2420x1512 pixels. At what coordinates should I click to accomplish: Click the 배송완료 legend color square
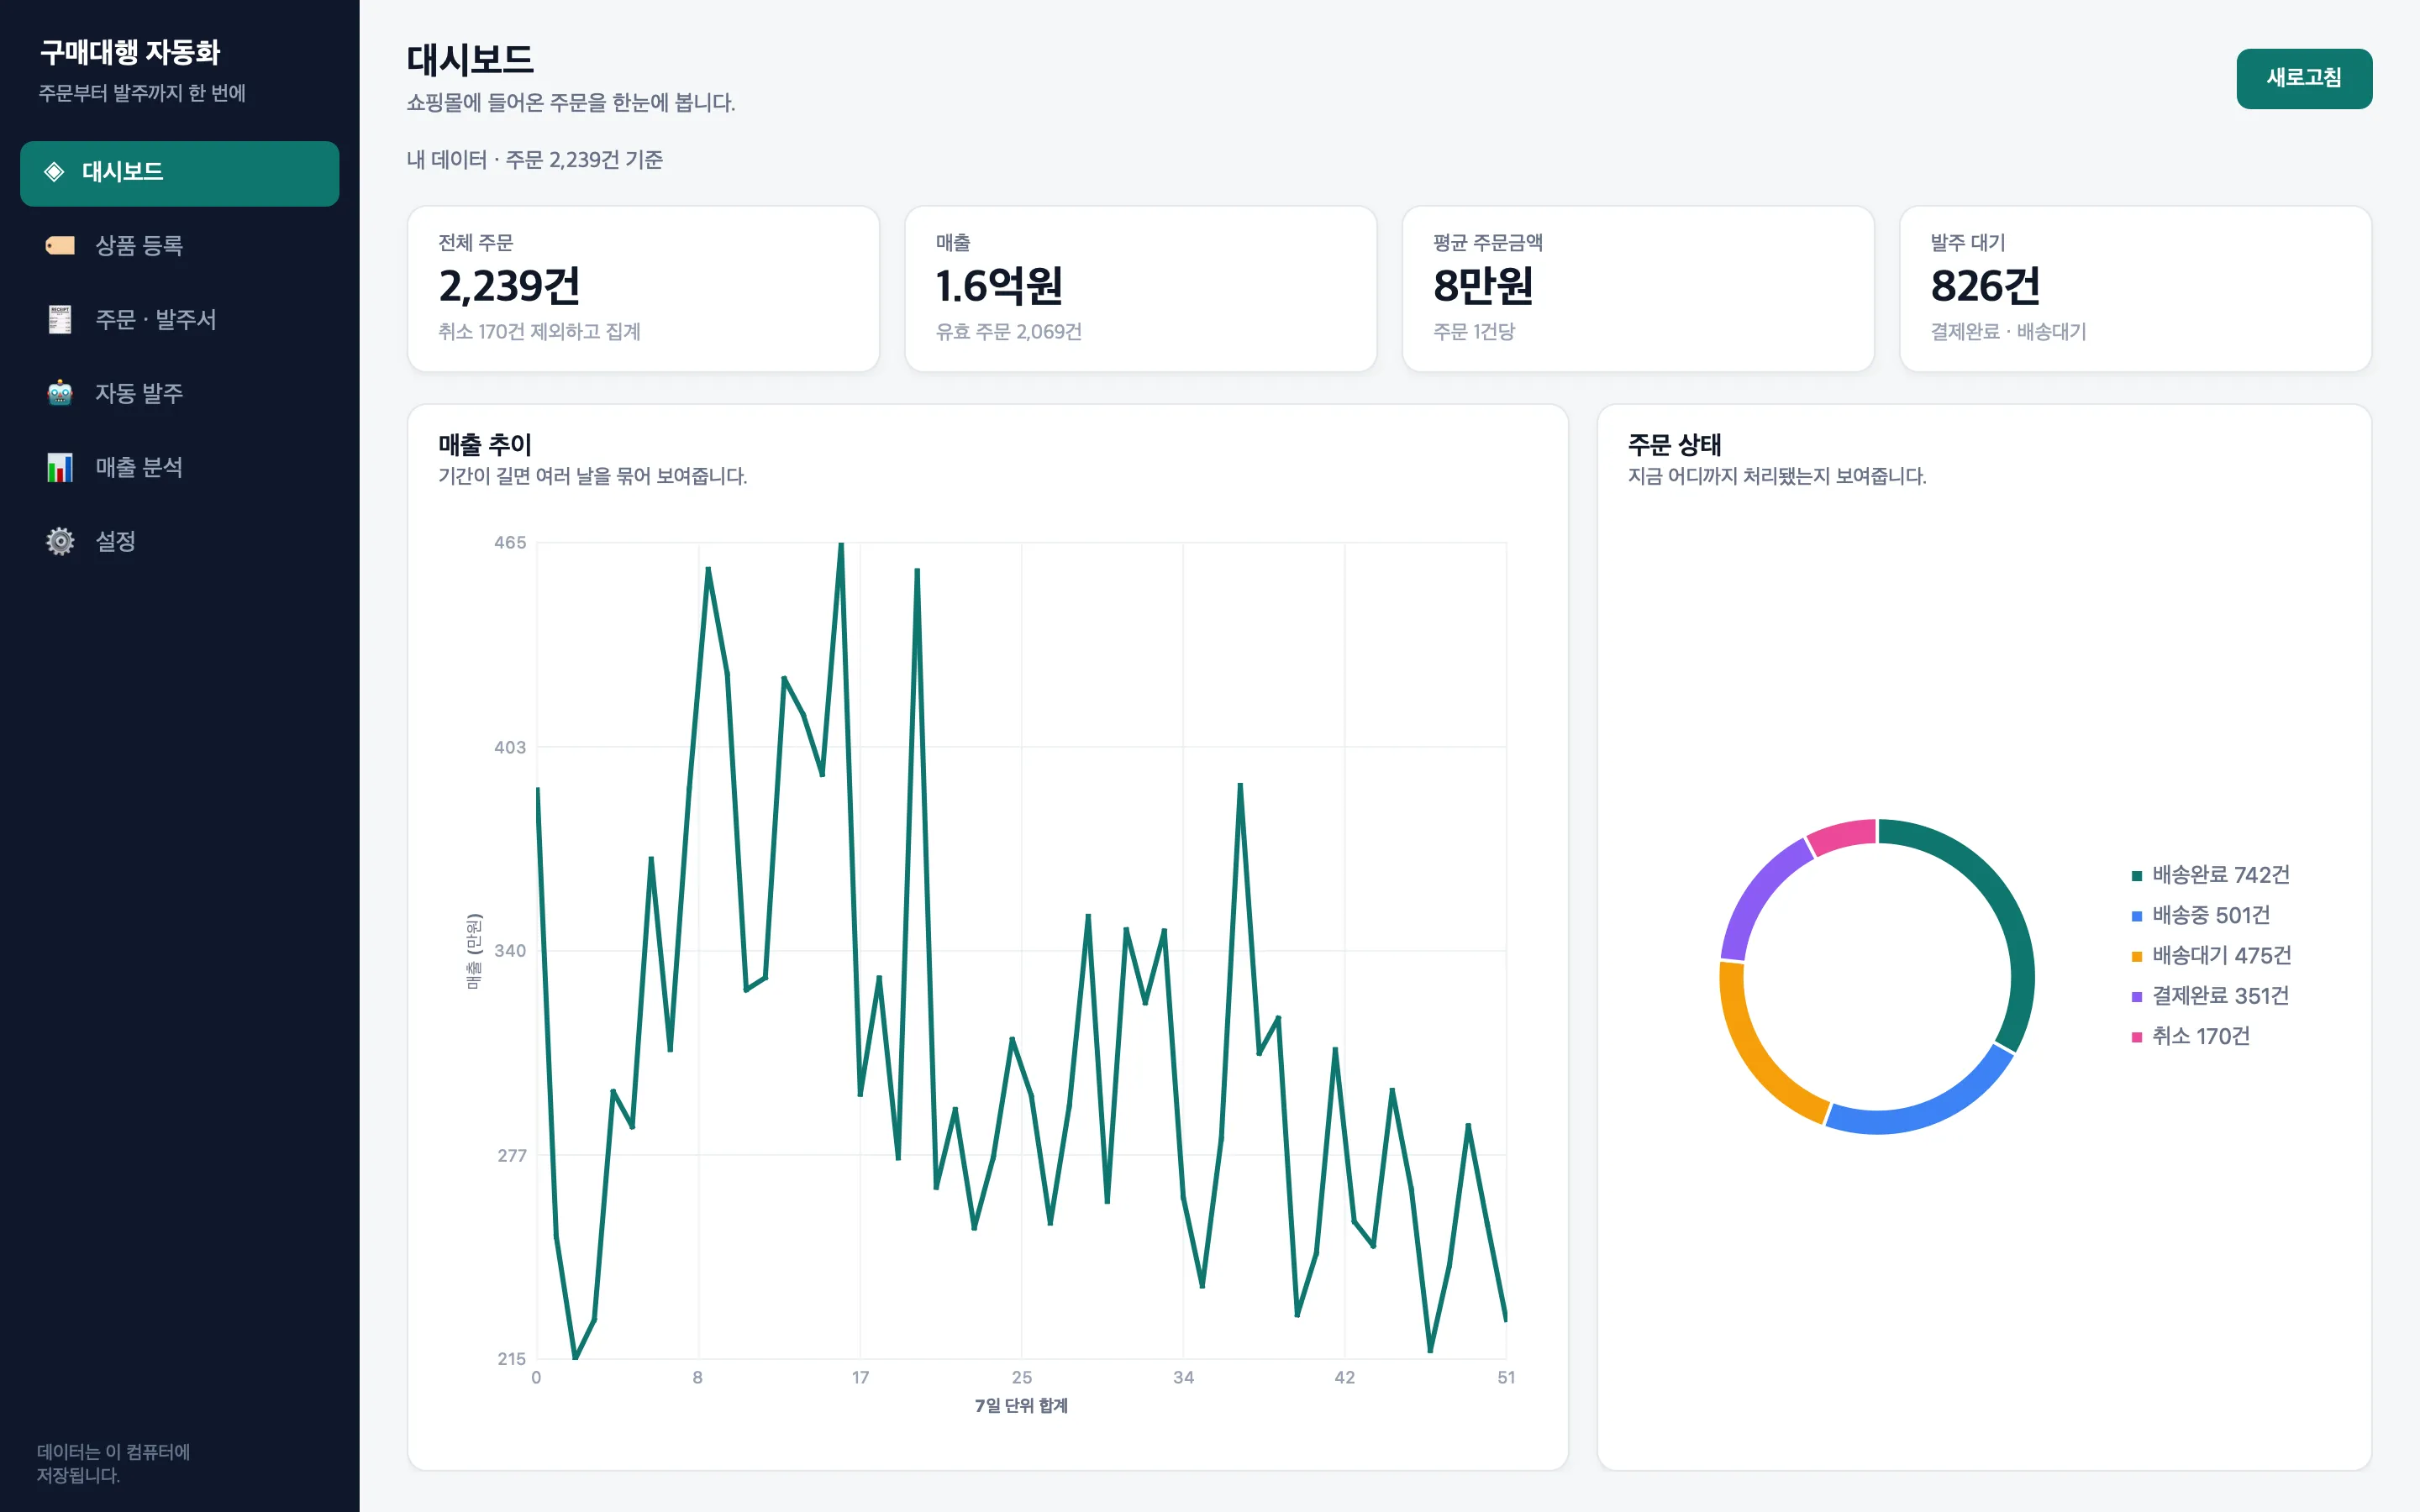(x=2137, y=876)
